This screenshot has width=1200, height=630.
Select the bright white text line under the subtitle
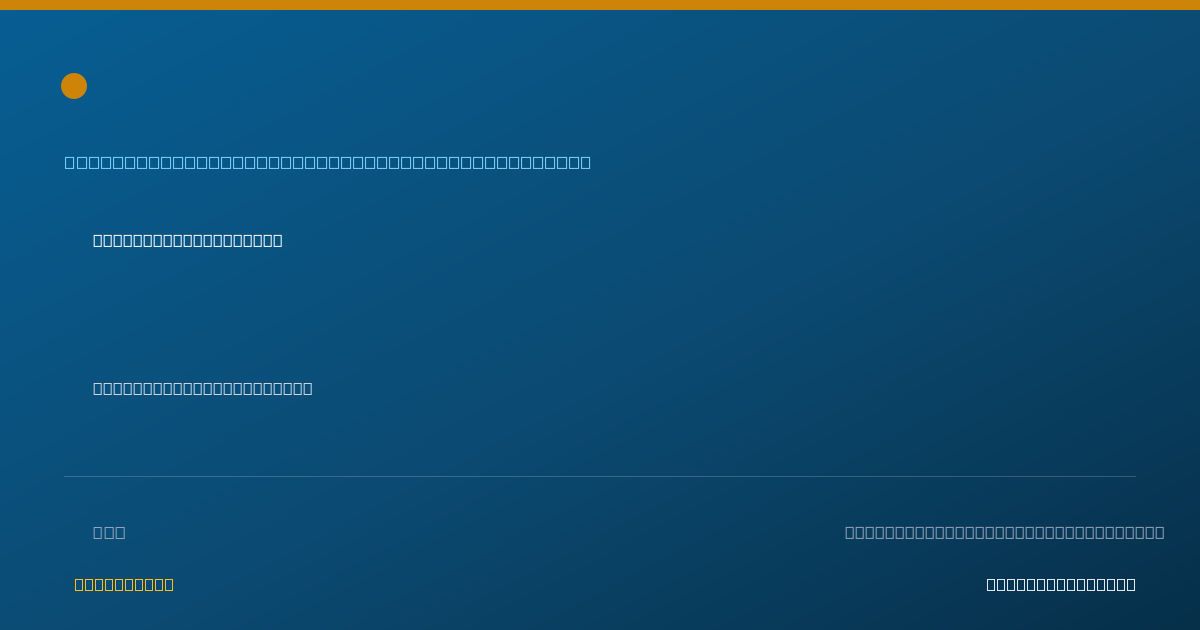(188, 240)
